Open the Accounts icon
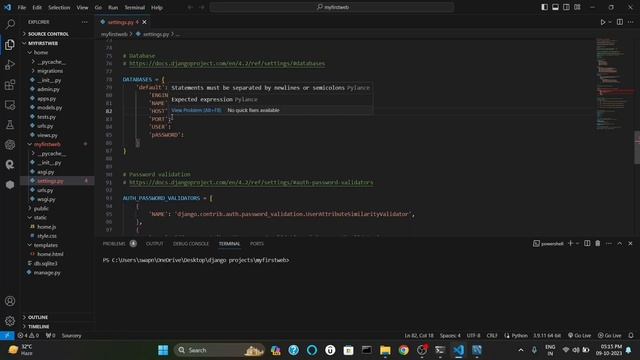Viewport: 640px width, 360px height. click(10, 301)
